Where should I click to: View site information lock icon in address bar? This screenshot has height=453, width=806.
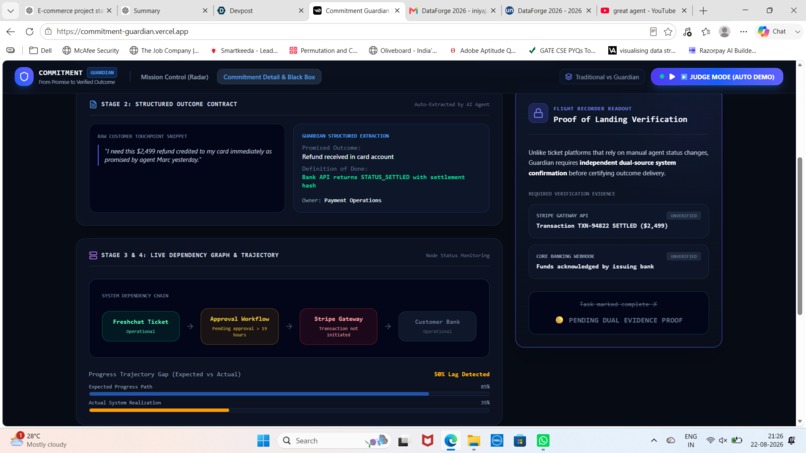(48, 31)
